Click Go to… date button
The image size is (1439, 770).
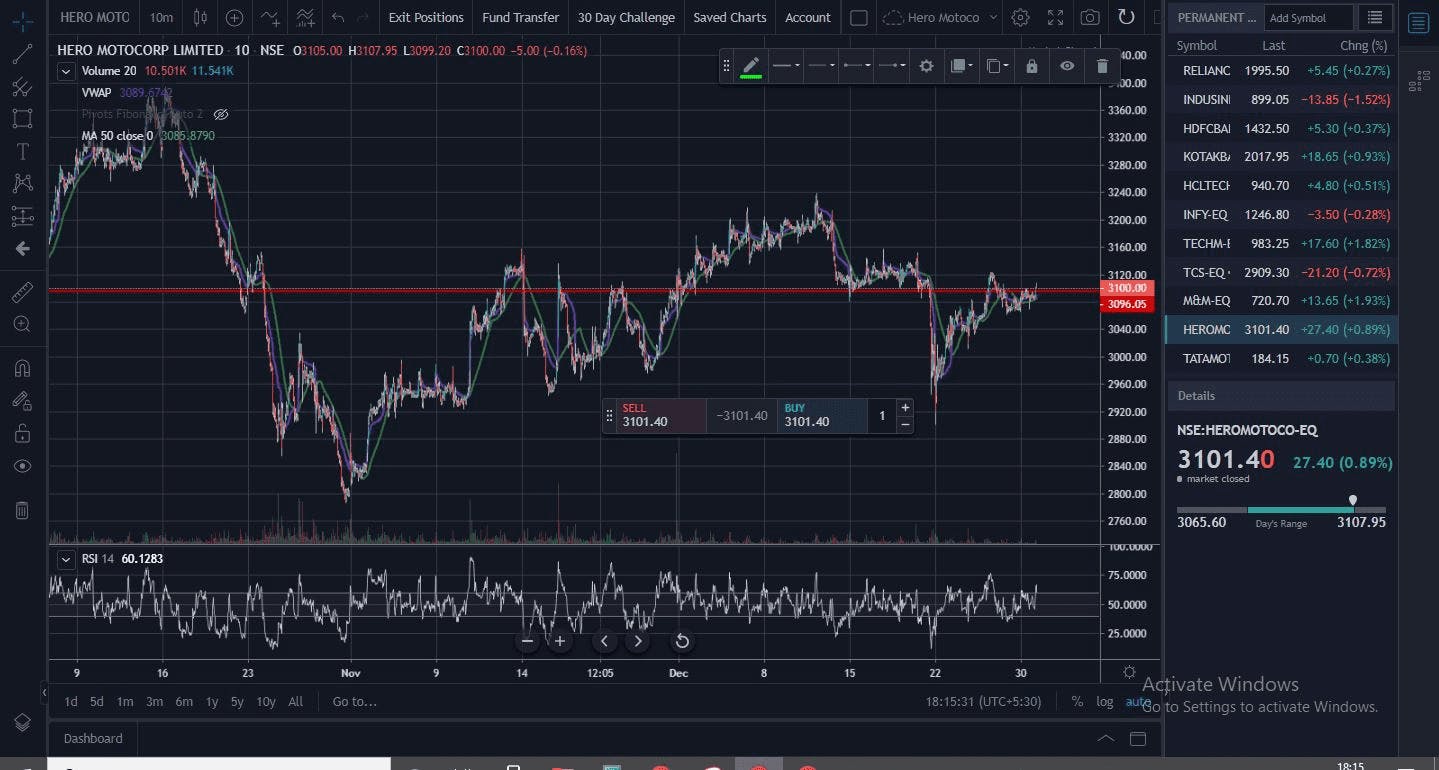tap(355, 701)
